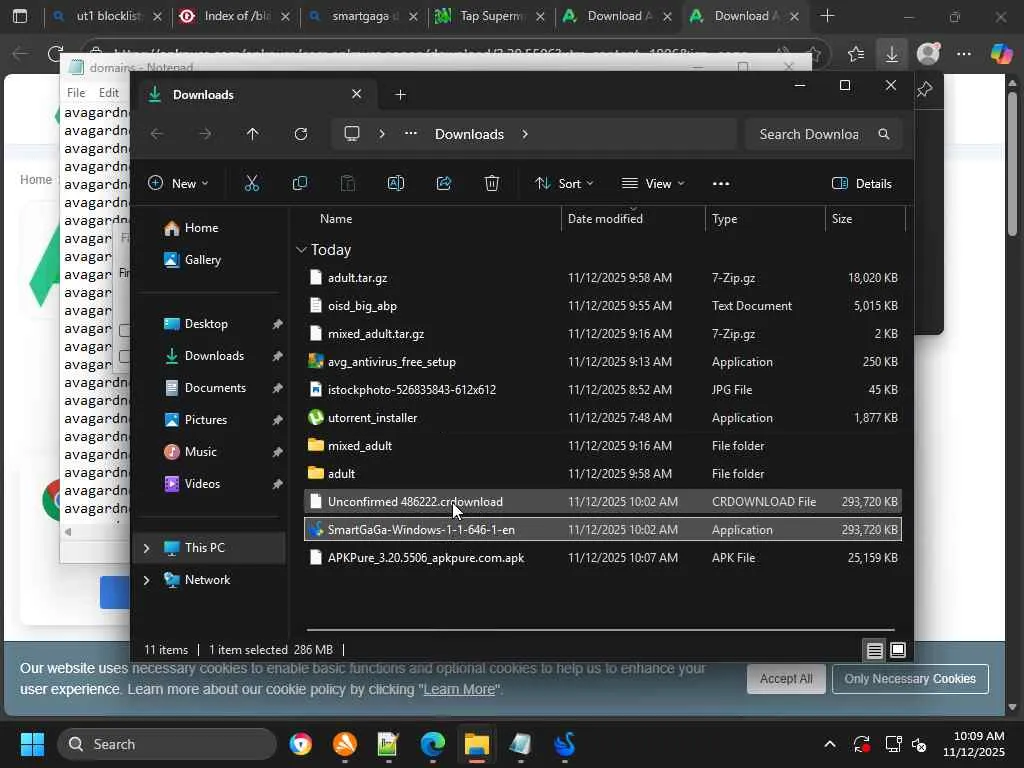Select APKPure_3.20.5506_apkpure.com.apk file
Image resolution: width=1024 pixels, height=768 pixels.
603,558
